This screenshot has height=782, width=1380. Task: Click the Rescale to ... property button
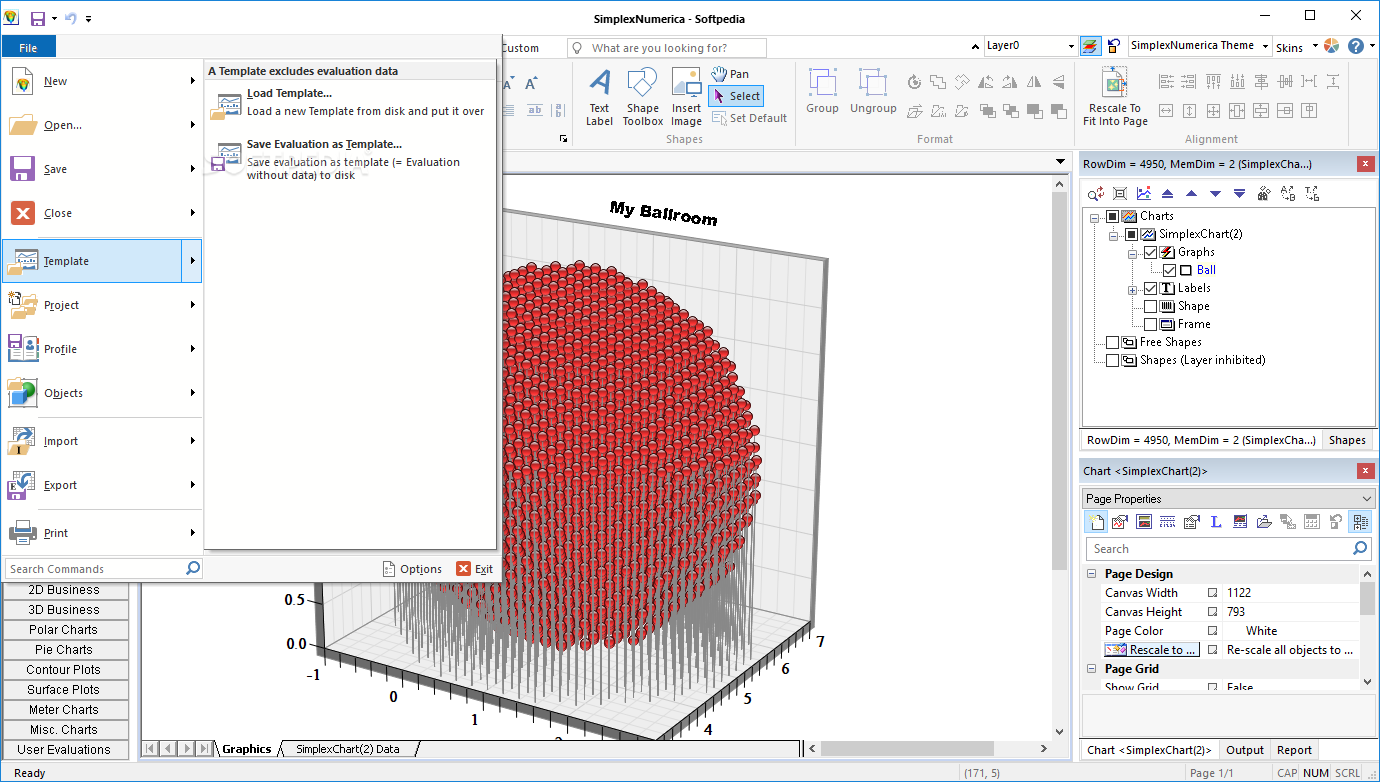(x=1151, y=650)
